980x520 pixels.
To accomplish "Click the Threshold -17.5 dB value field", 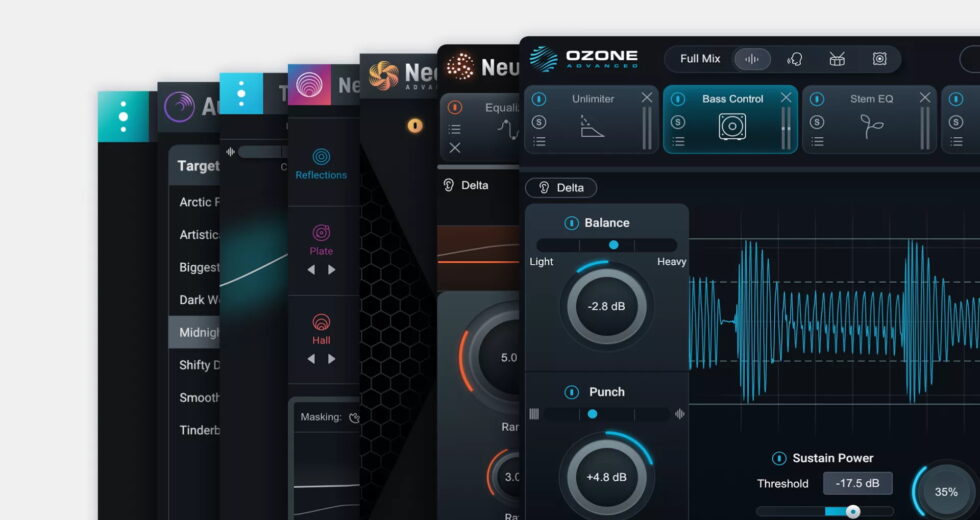I will (x=858, y=483).
